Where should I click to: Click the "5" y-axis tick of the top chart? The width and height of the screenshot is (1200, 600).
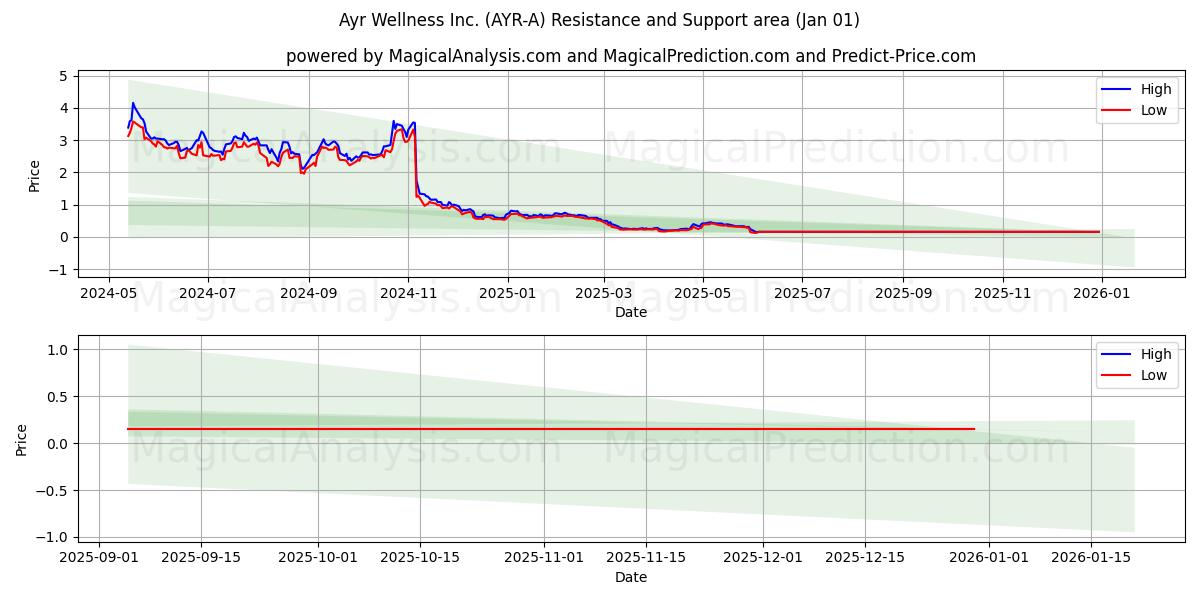point(63,76)
